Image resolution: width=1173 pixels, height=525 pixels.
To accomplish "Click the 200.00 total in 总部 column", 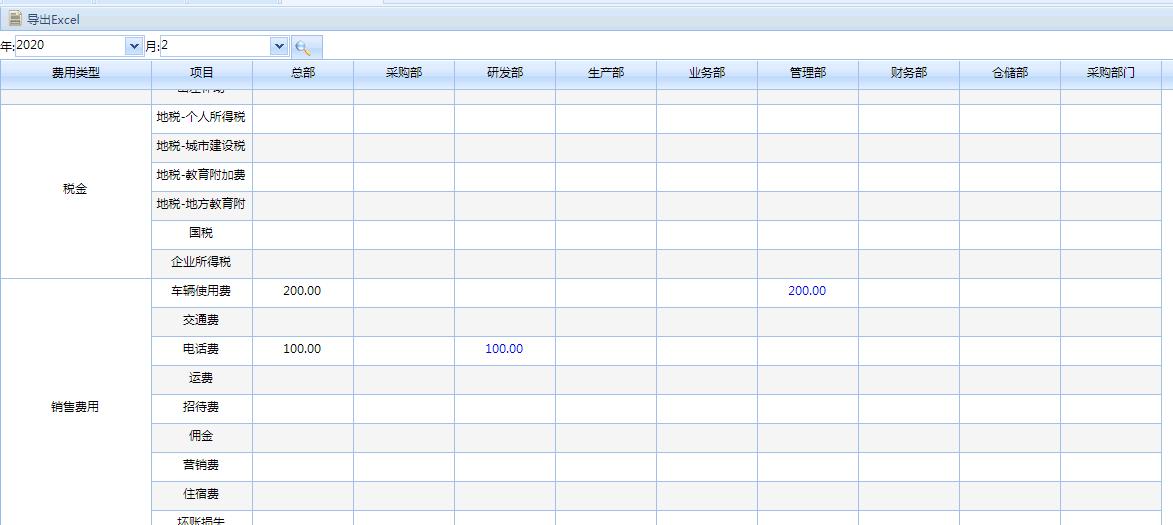I will click(x=302, y=292).
